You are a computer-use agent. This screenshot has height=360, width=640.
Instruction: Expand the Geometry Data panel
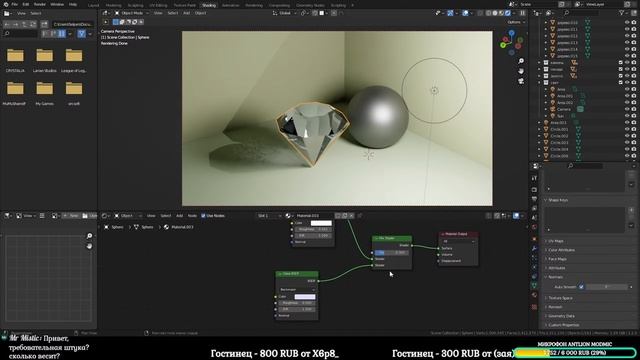(561, 316)
